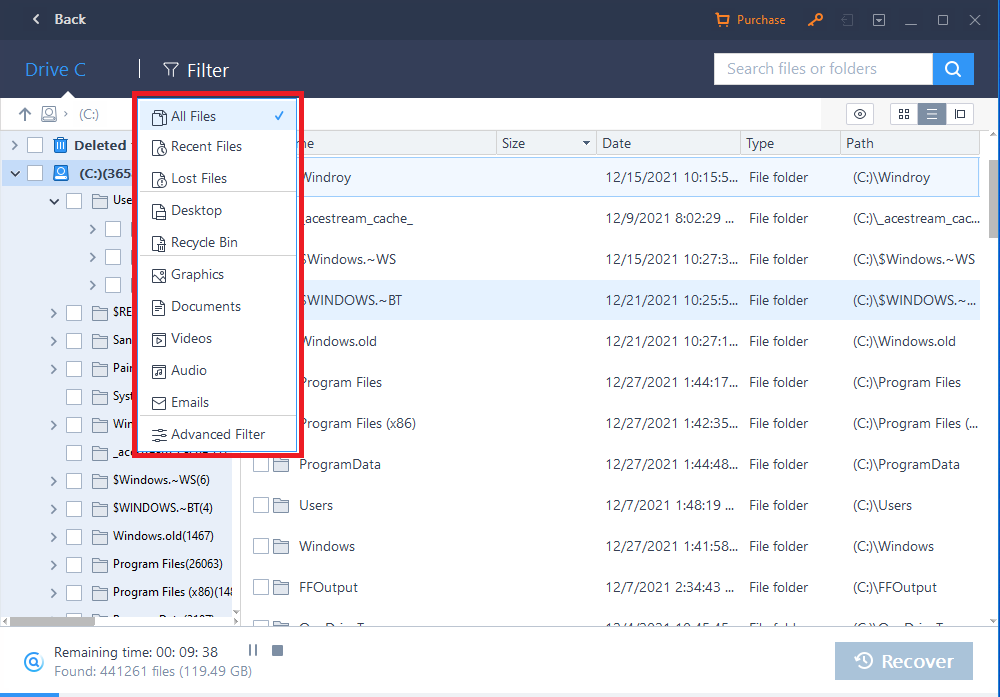The height and width of the screenshot is (697, 1000).
Task: Collapse the (C:) drive tree node
Action: [x=15, y=173]
